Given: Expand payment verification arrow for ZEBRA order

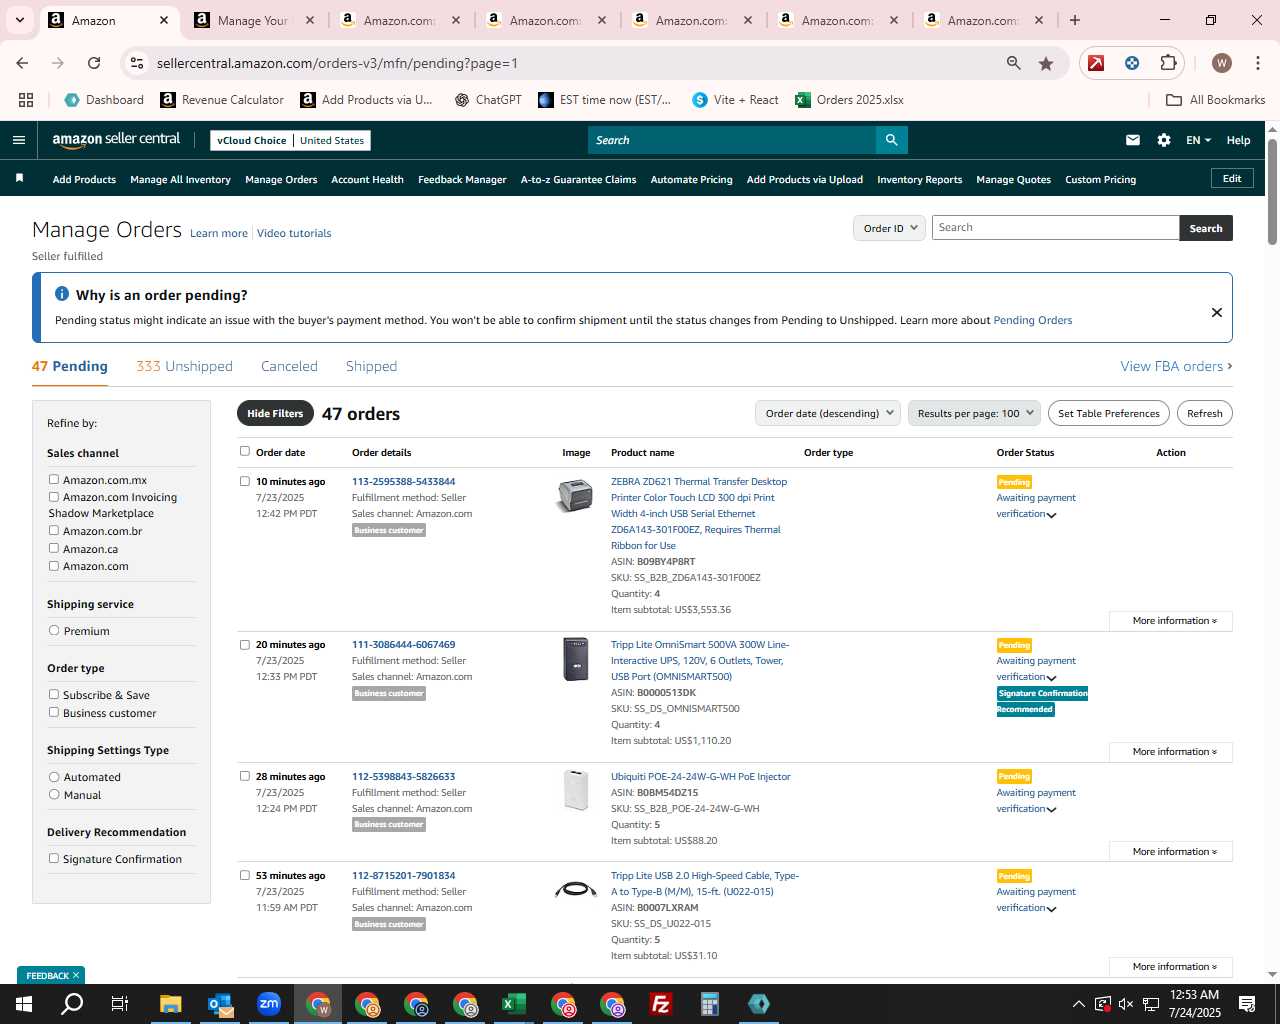Looking at the screenshot, I should pos(1051,515).
